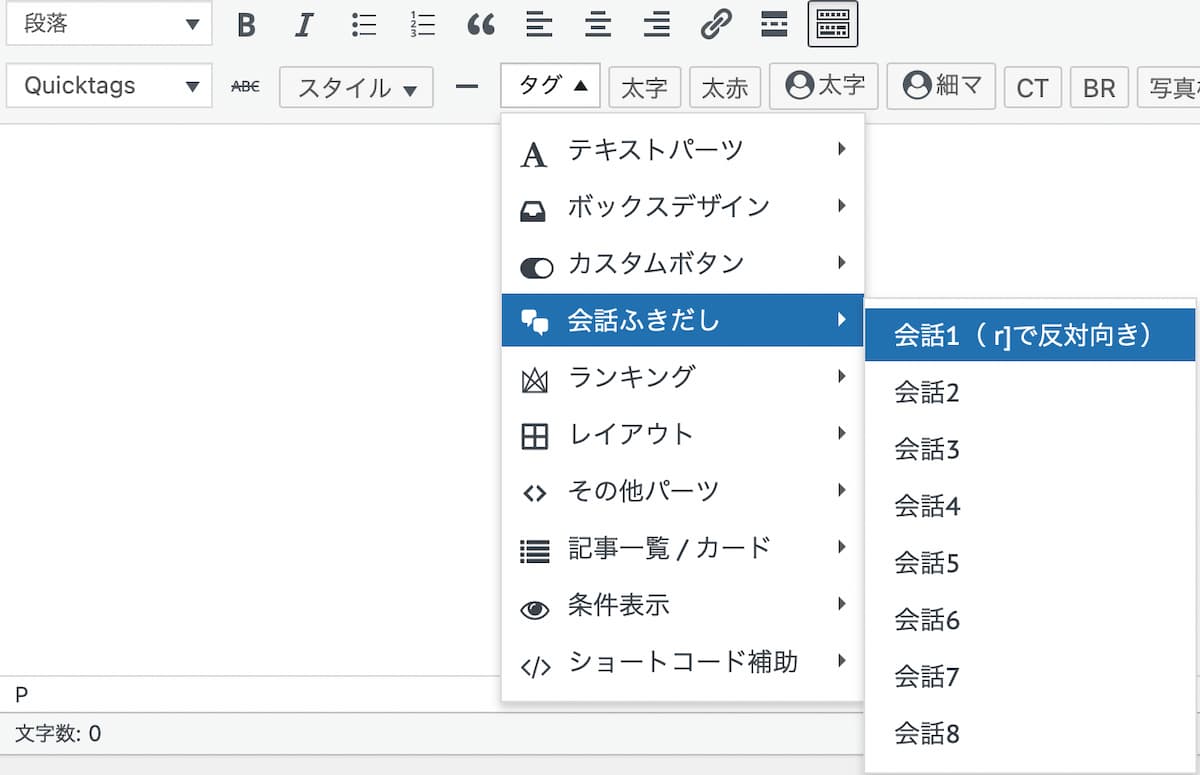Viewport: 1200px width, 775px height.
Task: Select 会話7 from the submenu
Action: click(x=1030, y=678)
